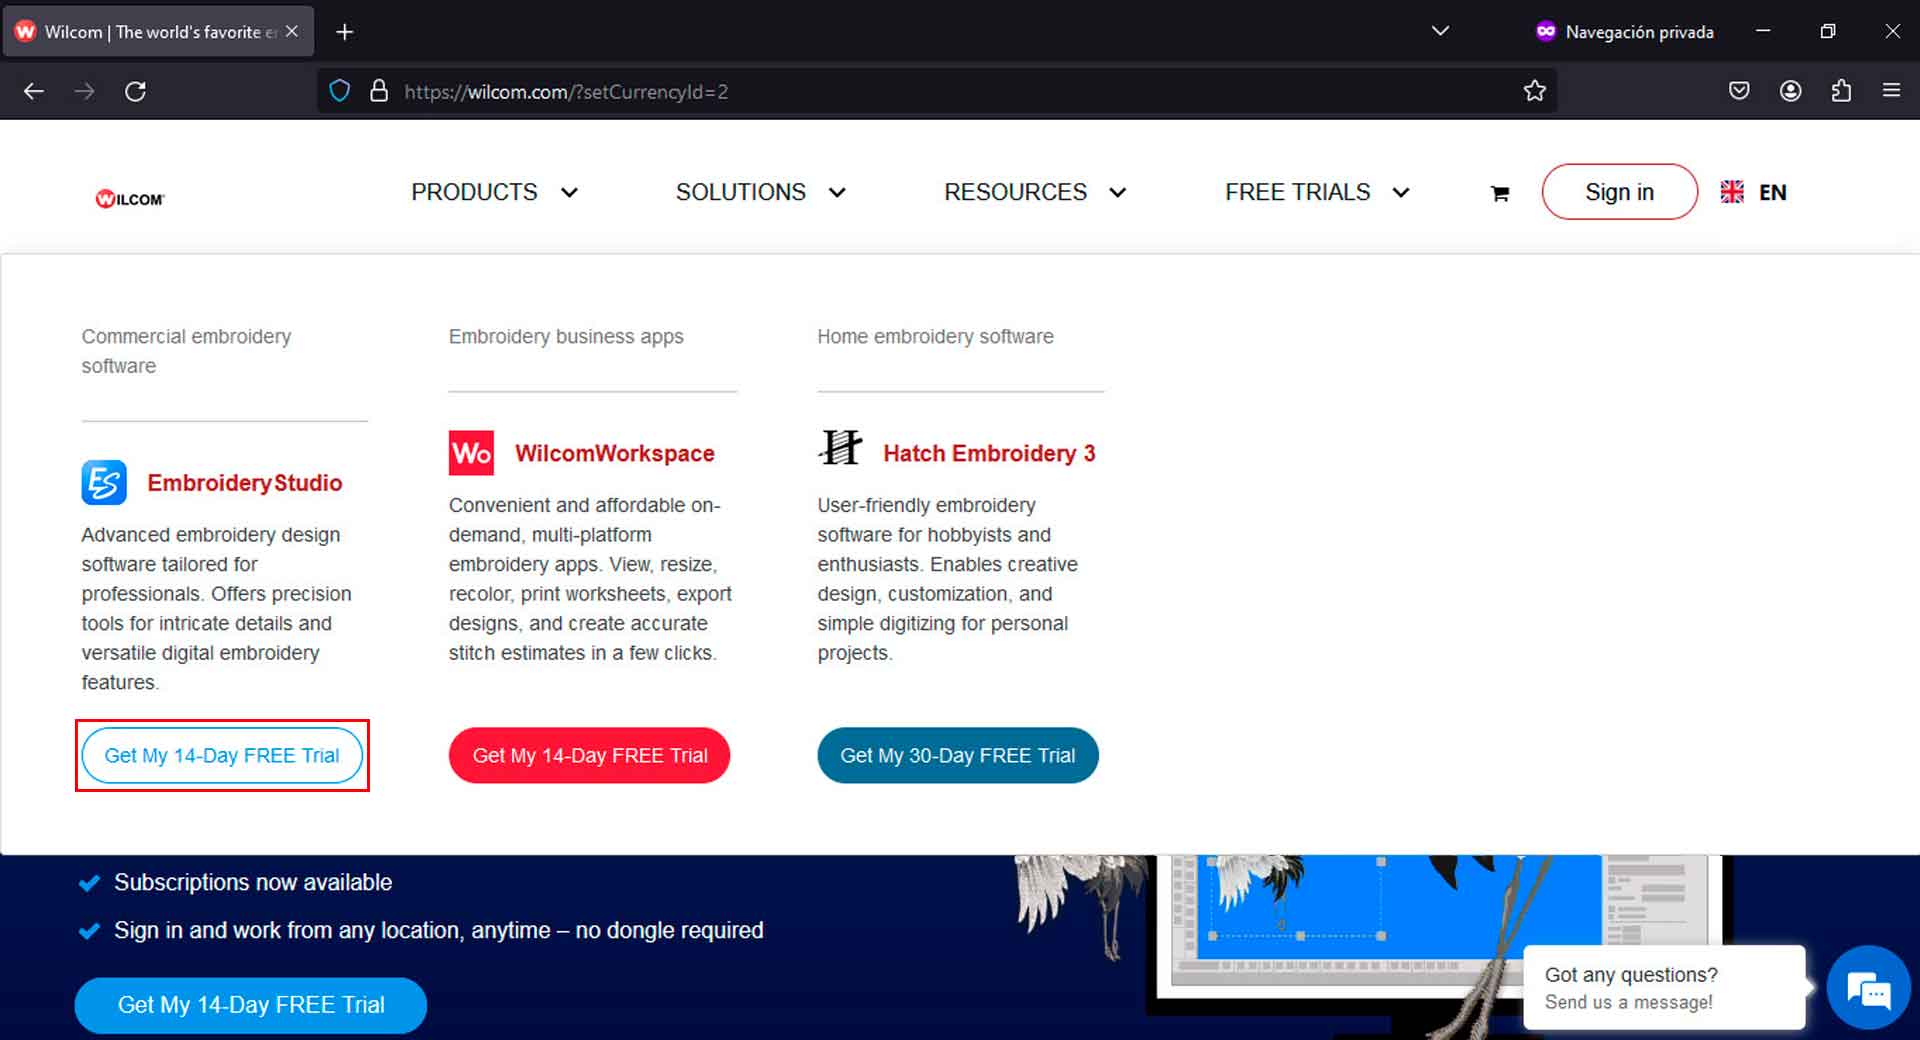Screen dimensions: 1920x1040
Task: Click EmbroideryStudio outlined 14-Day FREE Trial button
Action: 222,756
